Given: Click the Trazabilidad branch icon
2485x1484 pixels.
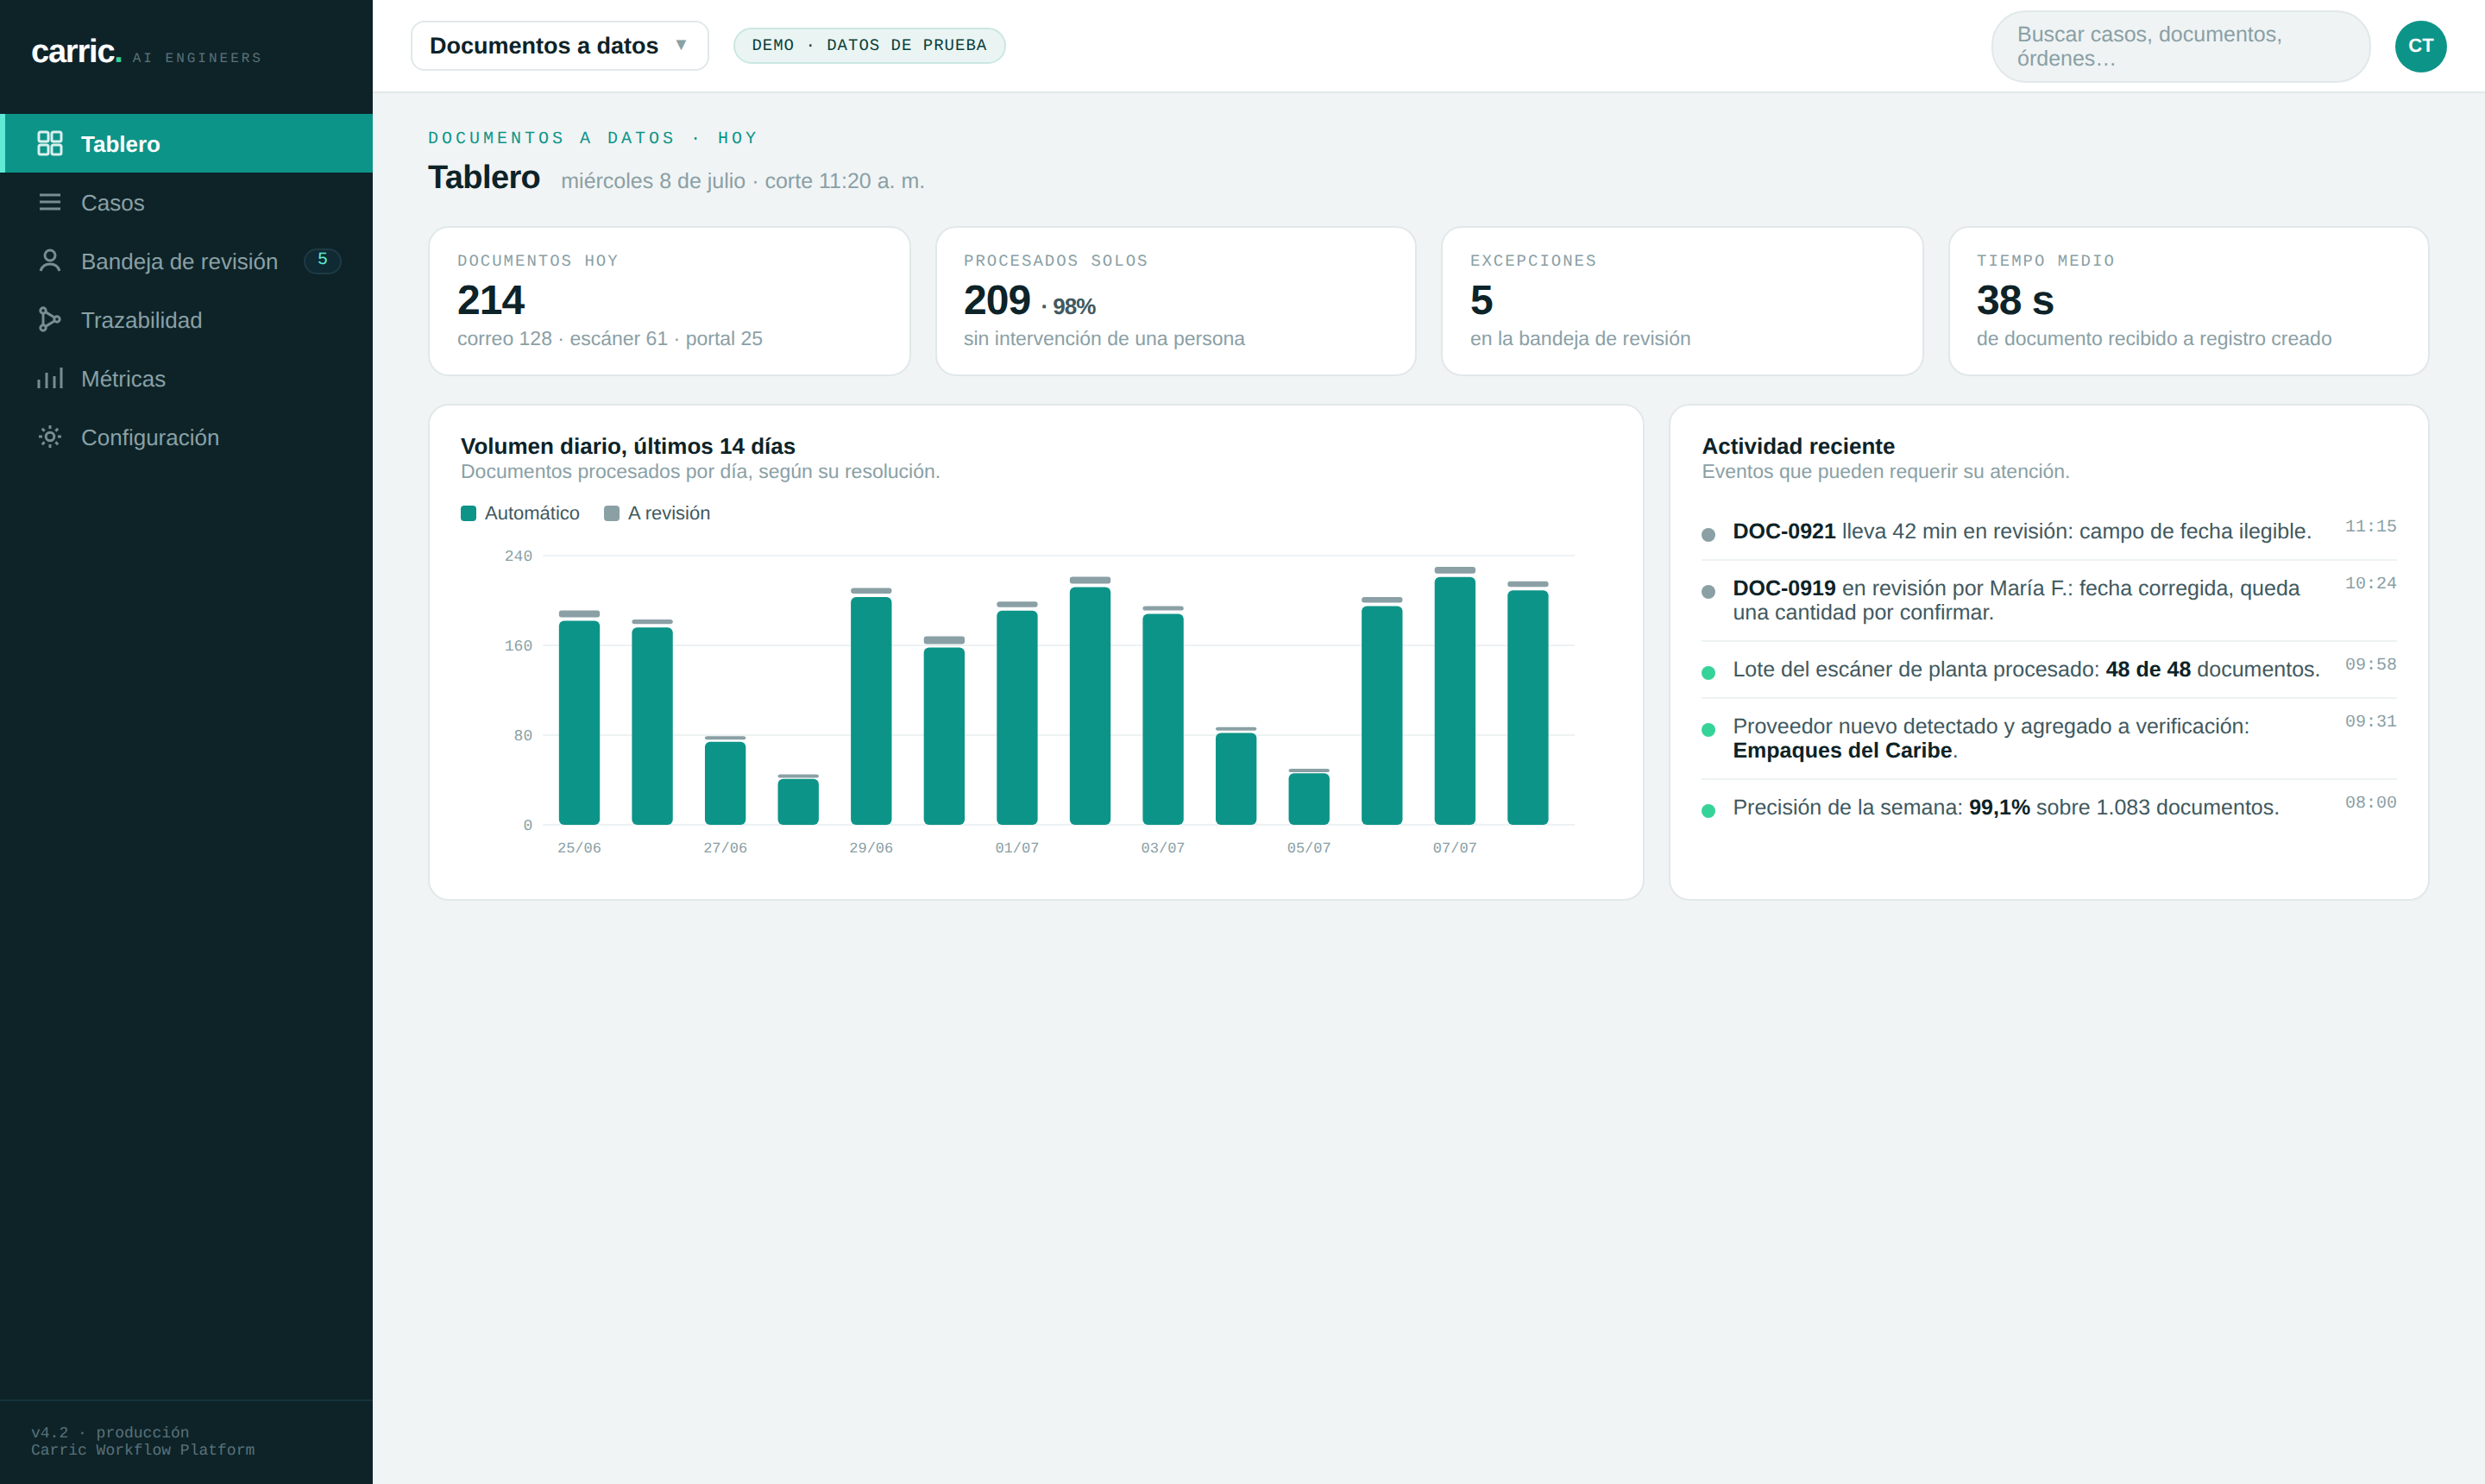Looking at the screenshot, I should point(49,320).
